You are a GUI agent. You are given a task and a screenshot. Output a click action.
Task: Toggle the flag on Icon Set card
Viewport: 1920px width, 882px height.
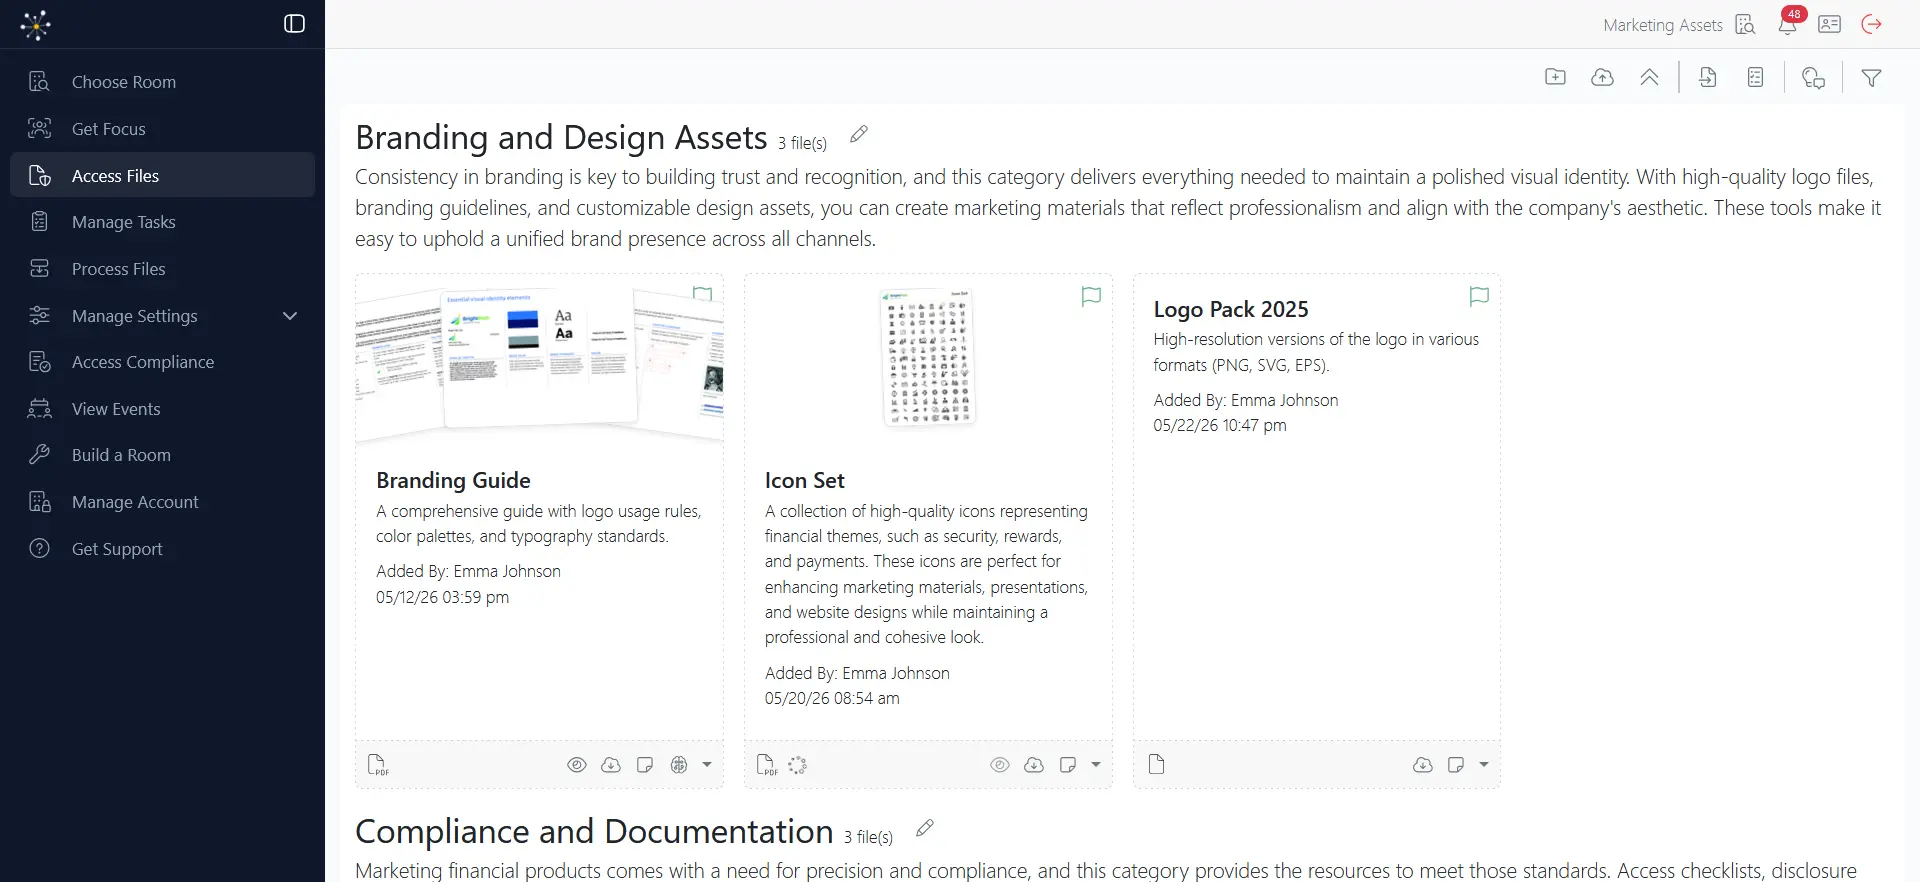(x=1091, y=296)
